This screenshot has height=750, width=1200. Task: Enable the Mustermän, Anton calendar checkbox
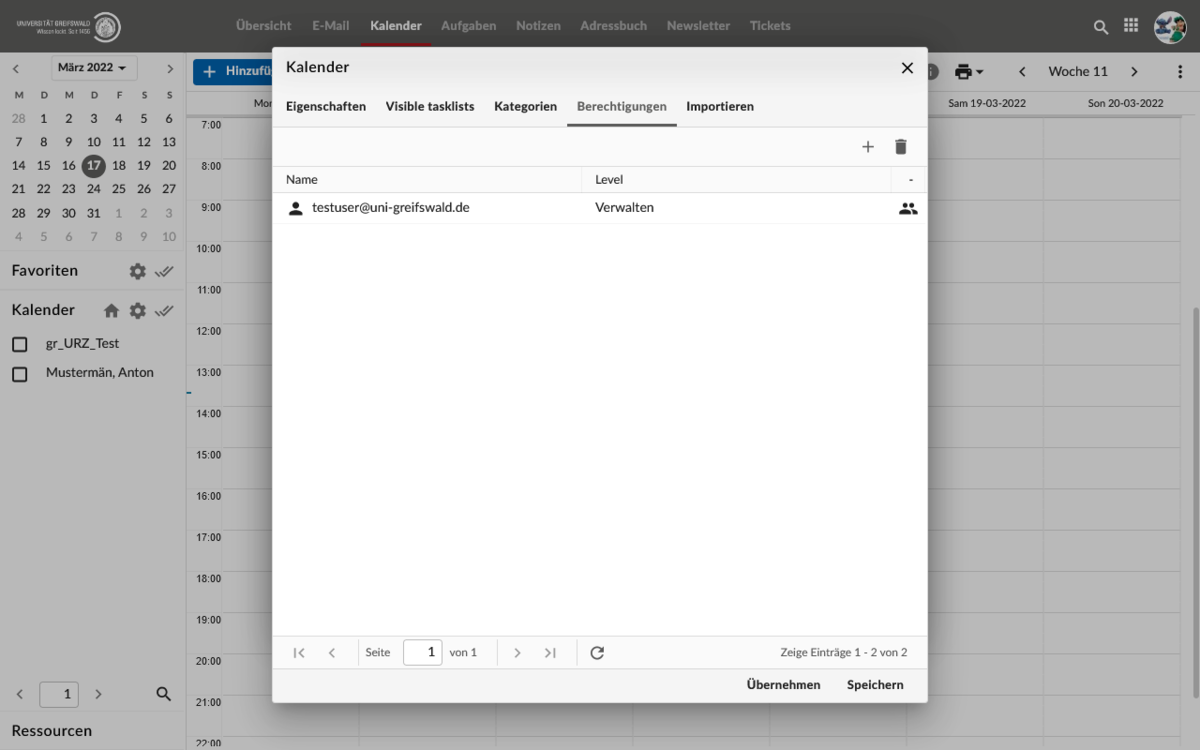tap(19, 374)
